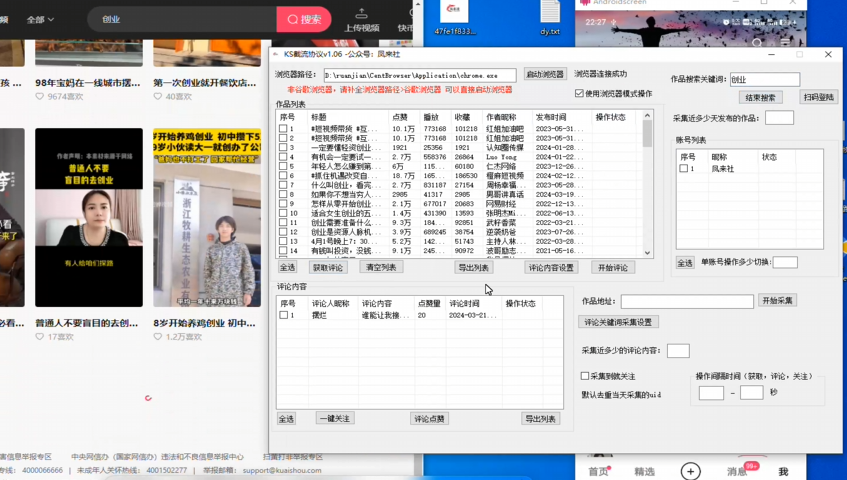Tap the plus (+) create icon in the phone app
847x480 pixels.
point(690,471)
